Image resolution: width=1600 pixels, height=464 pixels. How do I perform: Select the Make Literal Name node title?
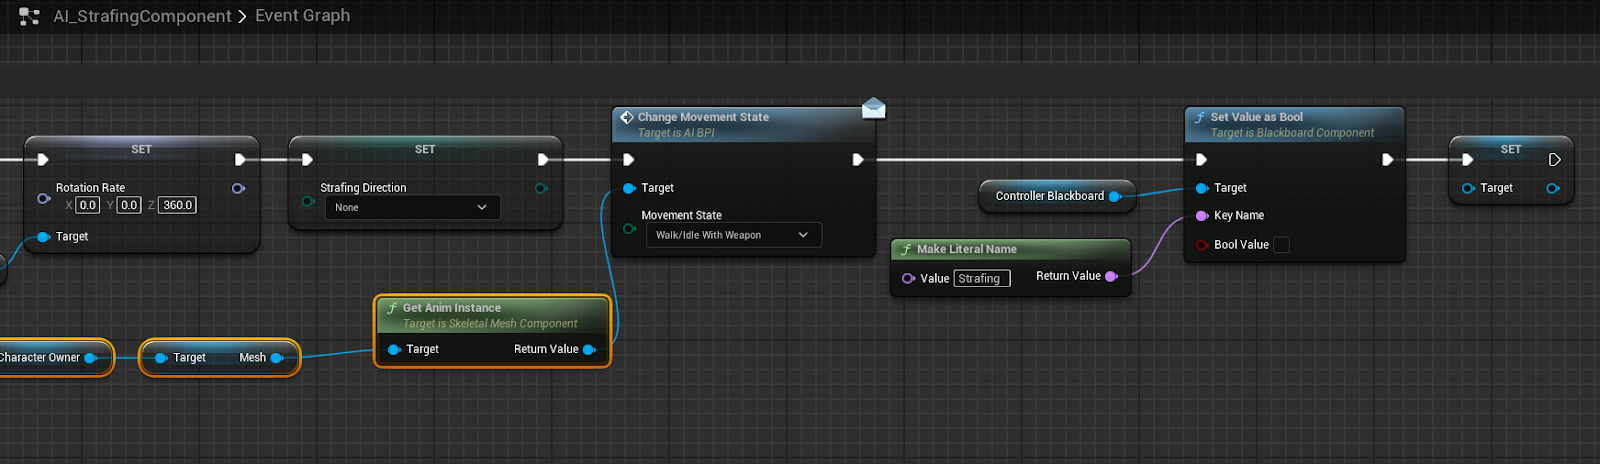coord(967,249)
